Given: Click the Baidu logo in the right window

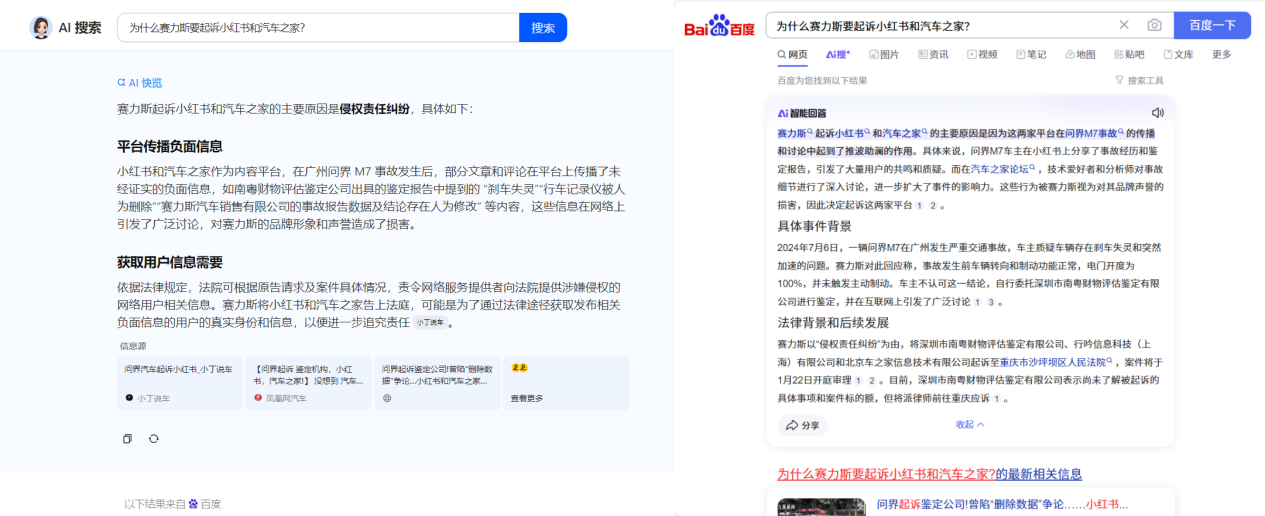Looking at the screenshot, I should pos(719,26).
